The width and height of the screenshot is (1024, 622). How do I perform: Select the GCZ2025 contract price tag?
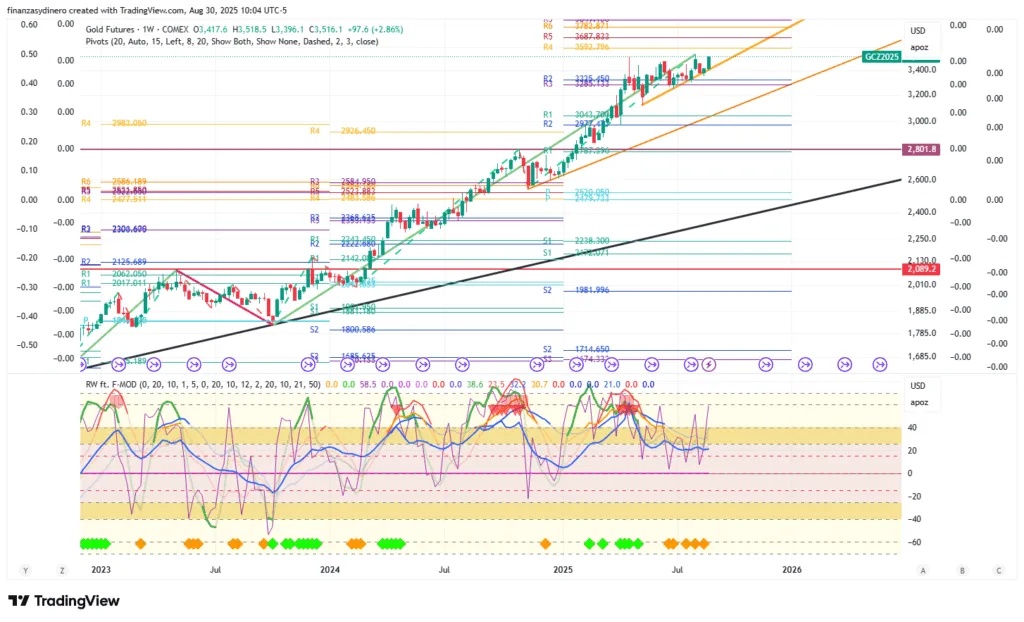click(882, 57)
